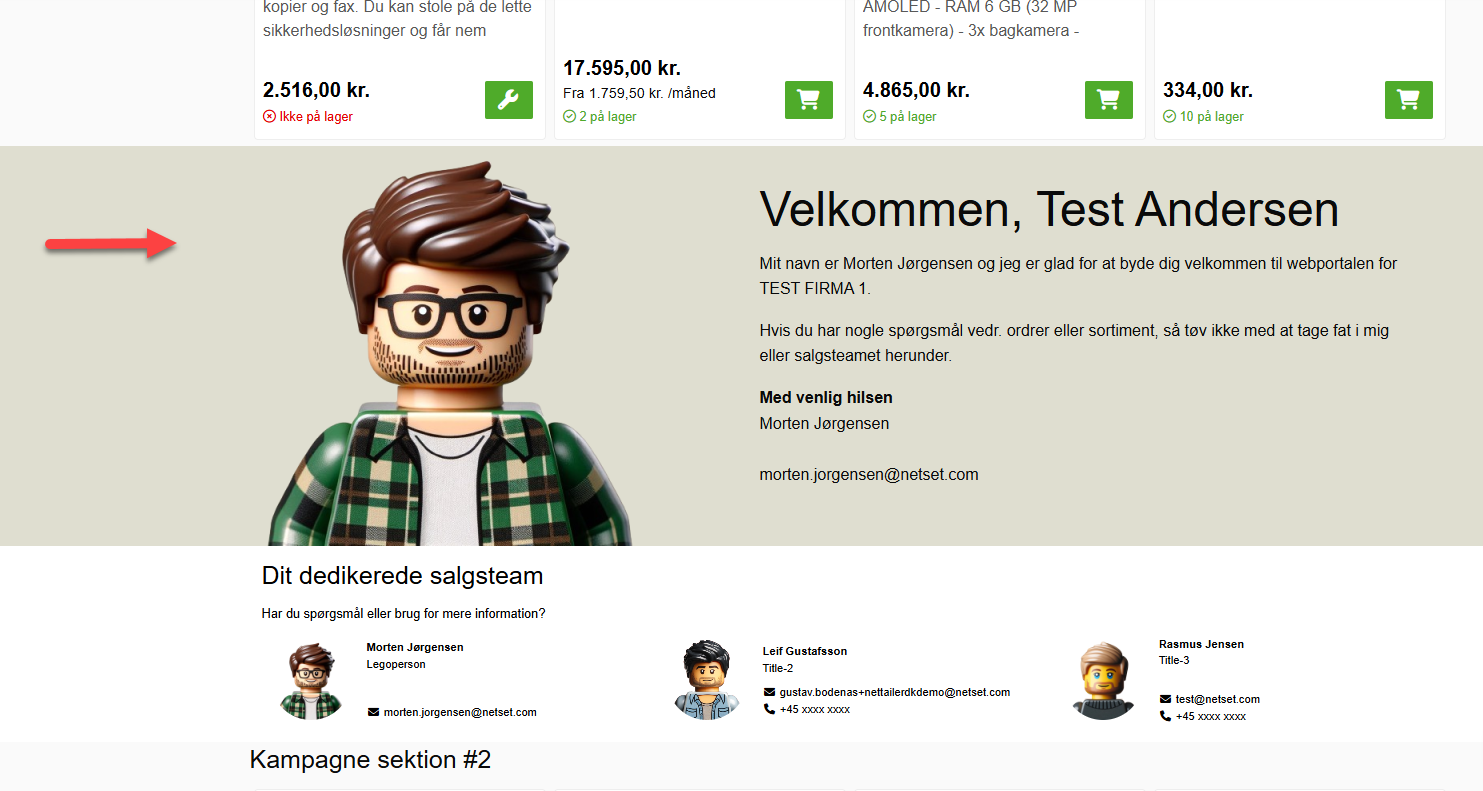This screenshot has width=1483, height=791.
Task: Open Rasmus Jensen's avatar thumbnail
Action: pos(1103,680)
